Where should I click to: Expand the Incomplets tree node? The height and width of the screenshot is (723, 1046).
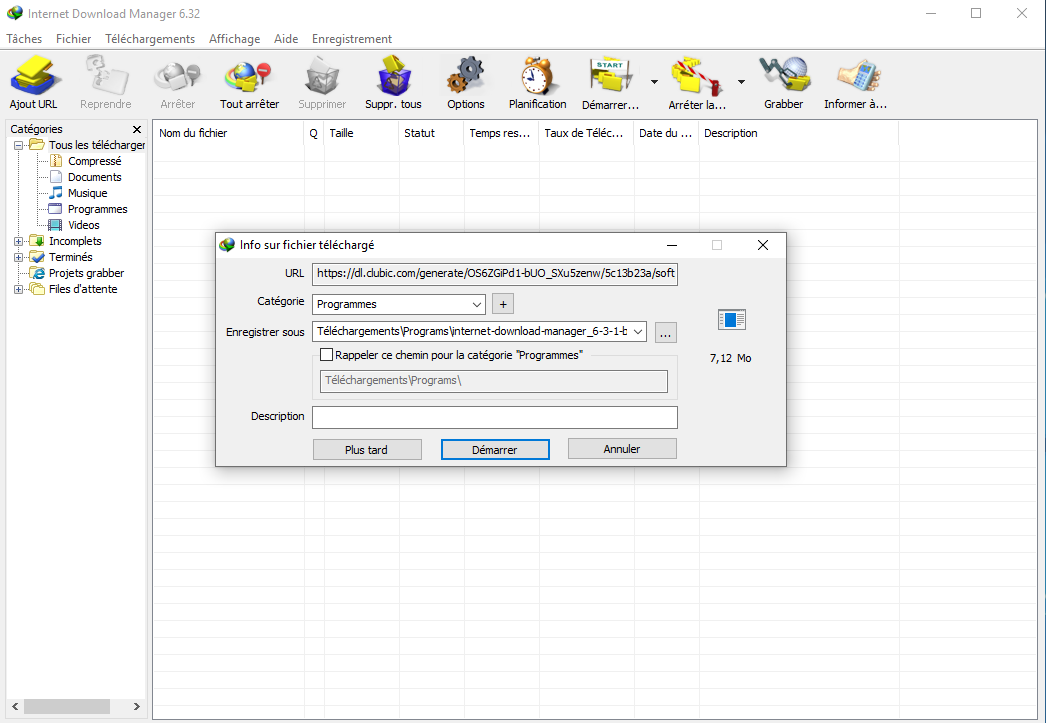[18, 241]
